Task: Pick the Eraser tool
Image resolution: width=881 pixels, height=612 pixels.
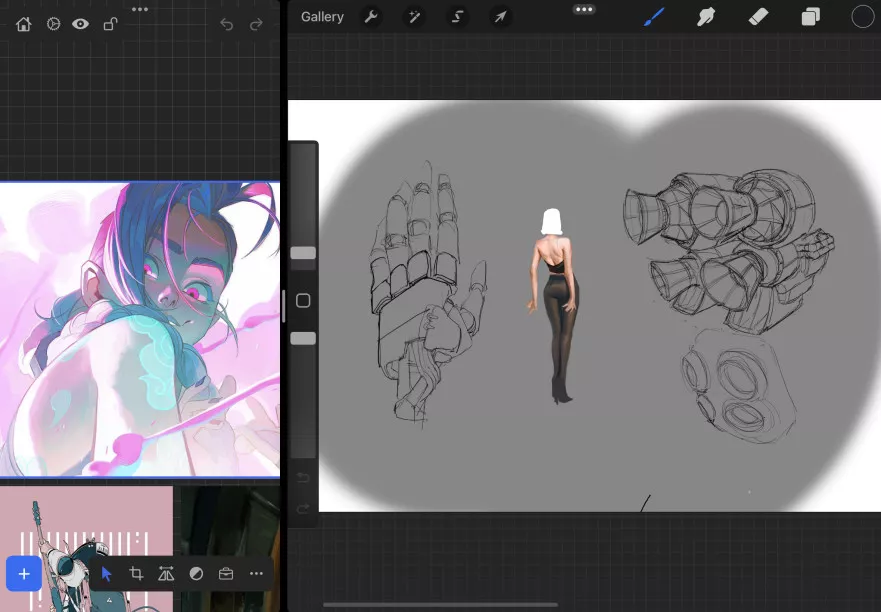Action: [x=758, y=17]
